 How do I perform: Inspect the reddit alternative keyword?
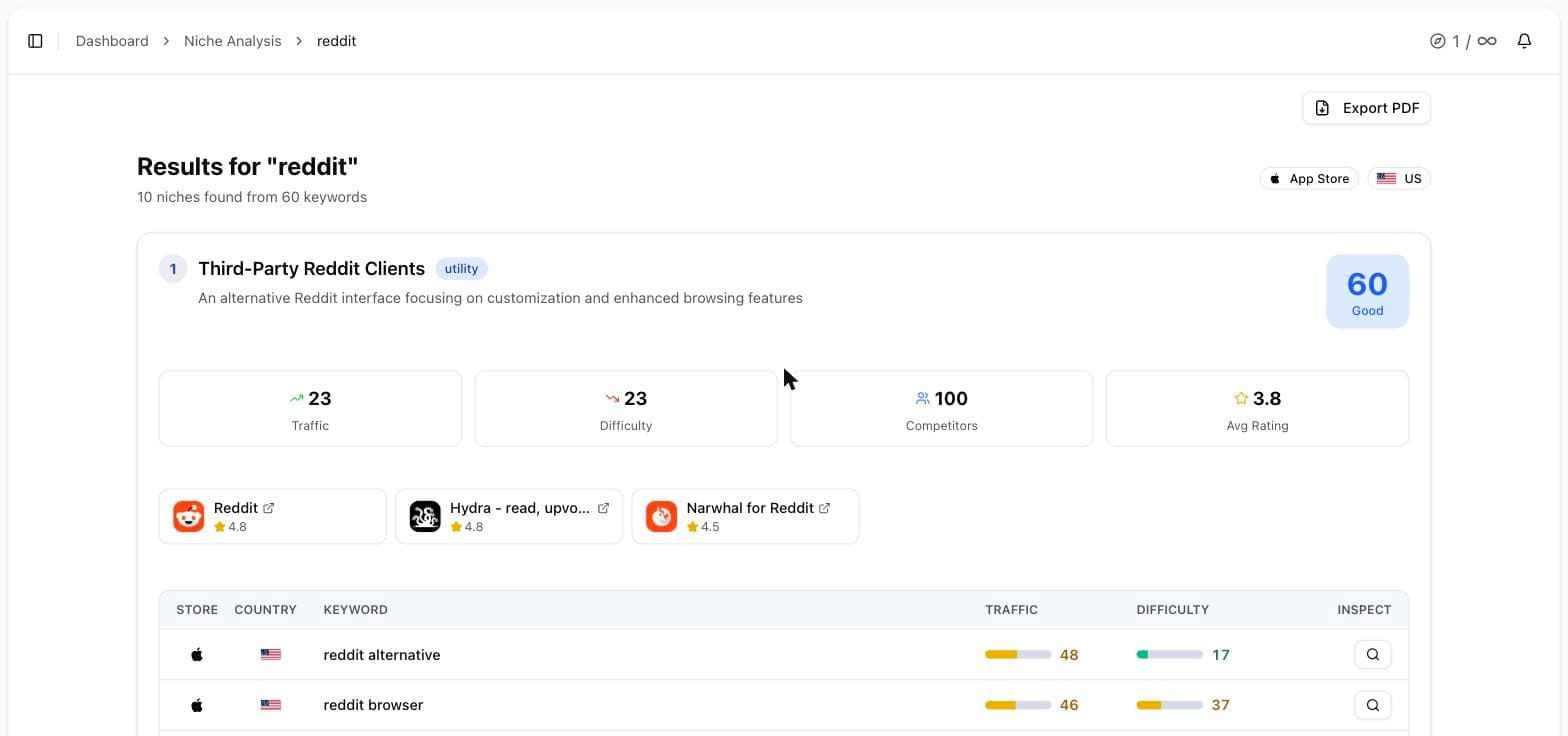(x=1372, y=655)
